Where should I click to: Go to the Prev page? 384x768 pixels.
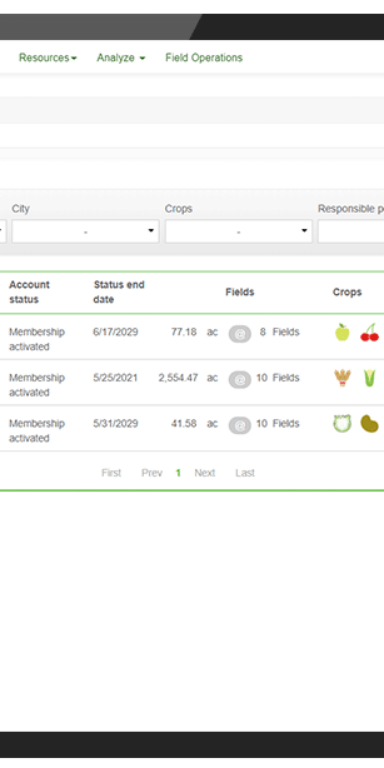pyautogui.click(x=152, y=473)
